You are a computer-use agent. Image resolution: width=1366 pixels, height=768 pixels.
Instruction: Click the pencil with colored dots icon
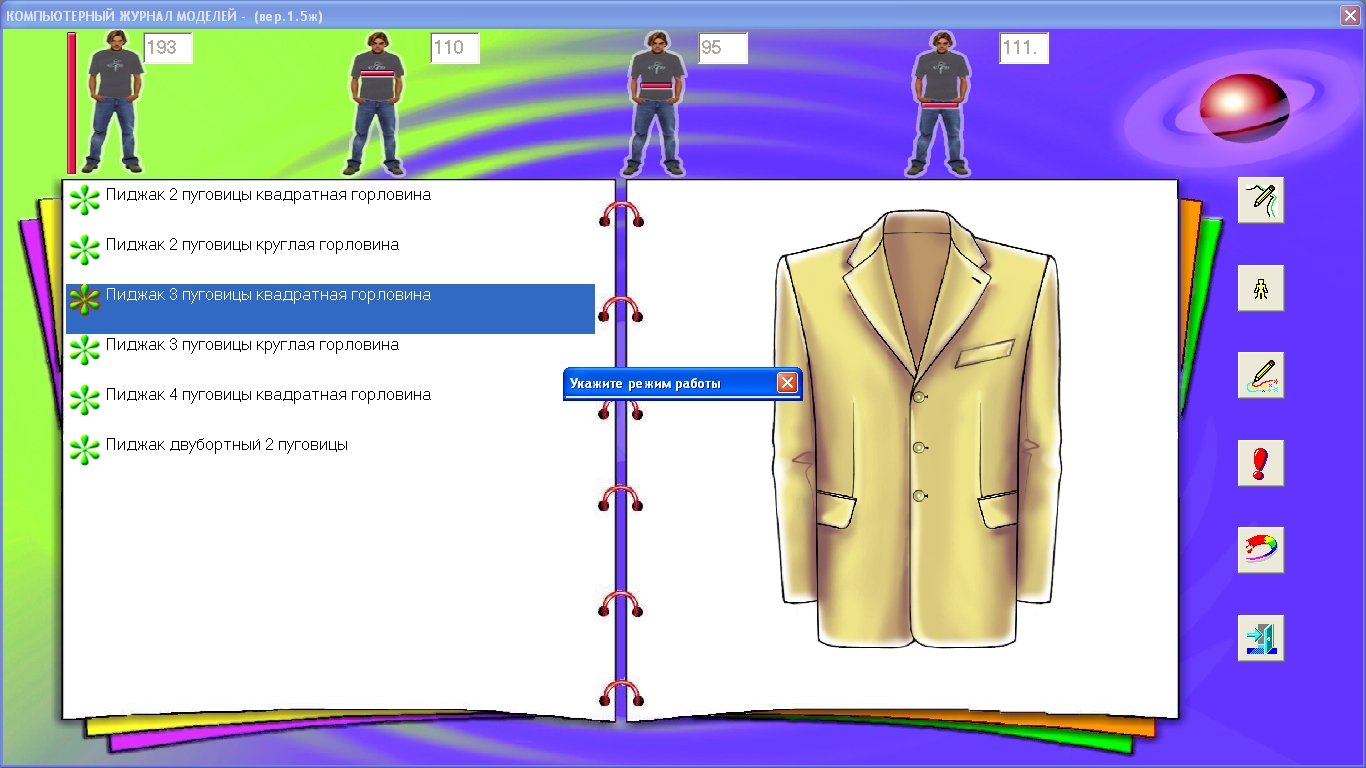click(1260, 375)
